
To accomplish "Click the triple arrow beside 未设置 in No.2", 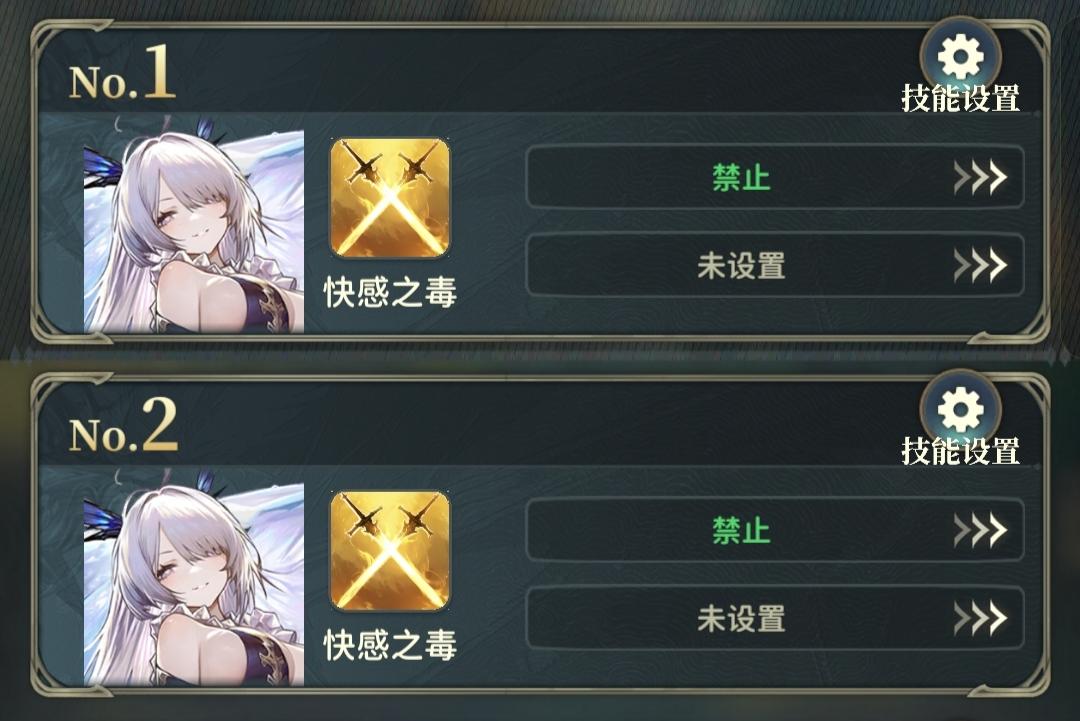I will click(x=980, y=618).
